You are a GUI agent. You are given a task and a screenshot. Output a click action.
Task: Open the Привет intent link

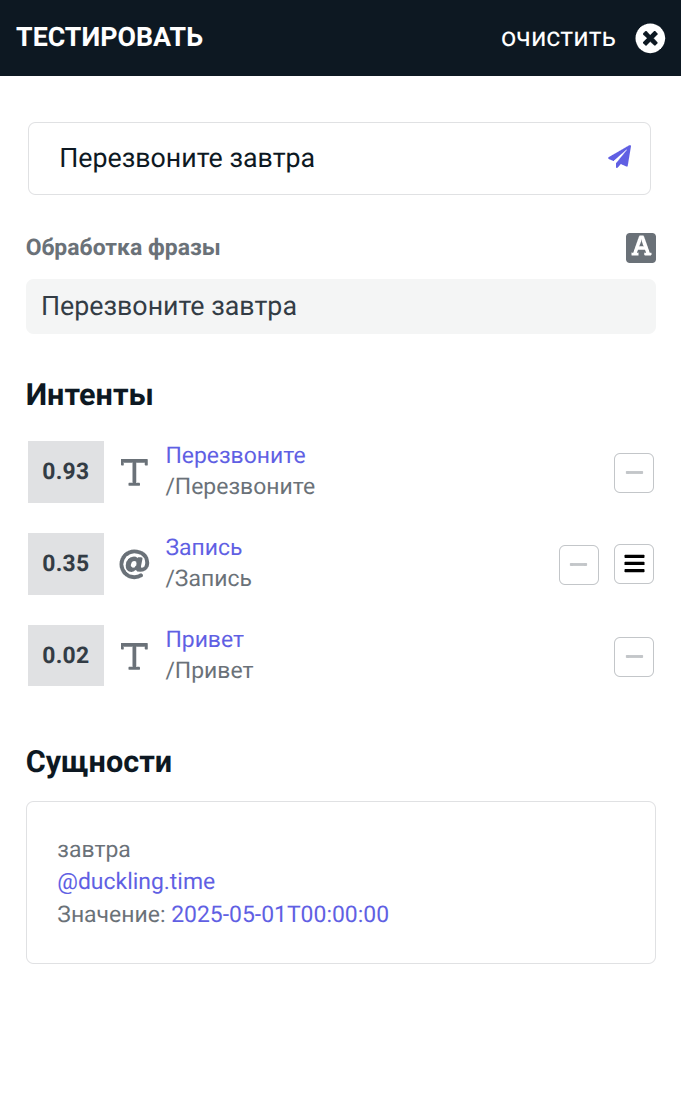[205, 640]
